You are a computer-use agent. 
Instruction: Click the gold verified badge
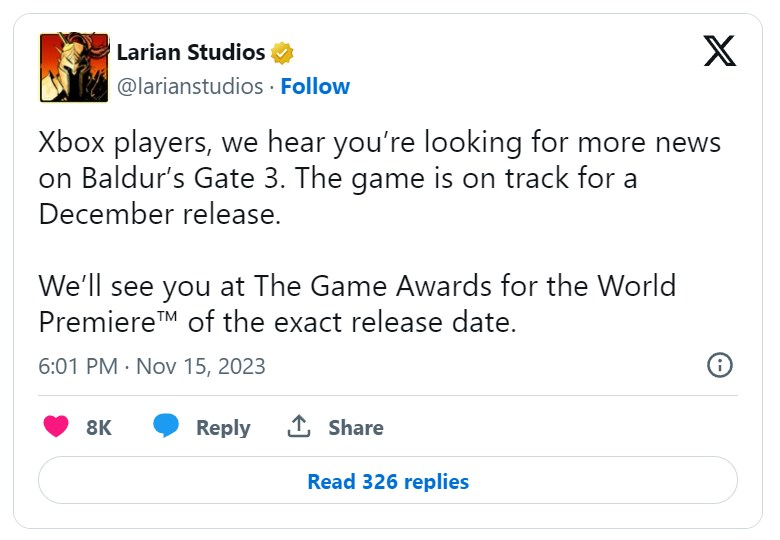pos(282,53)
